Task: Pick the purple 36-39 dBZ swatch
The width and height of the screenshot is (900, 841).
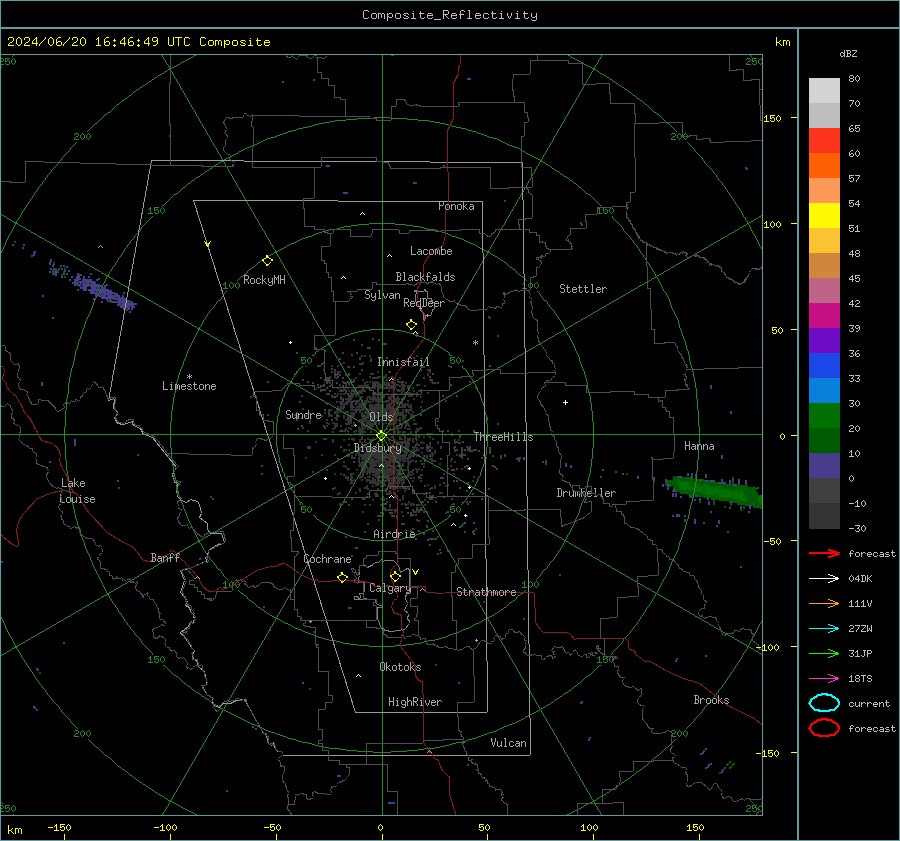Action: (824, 340)
